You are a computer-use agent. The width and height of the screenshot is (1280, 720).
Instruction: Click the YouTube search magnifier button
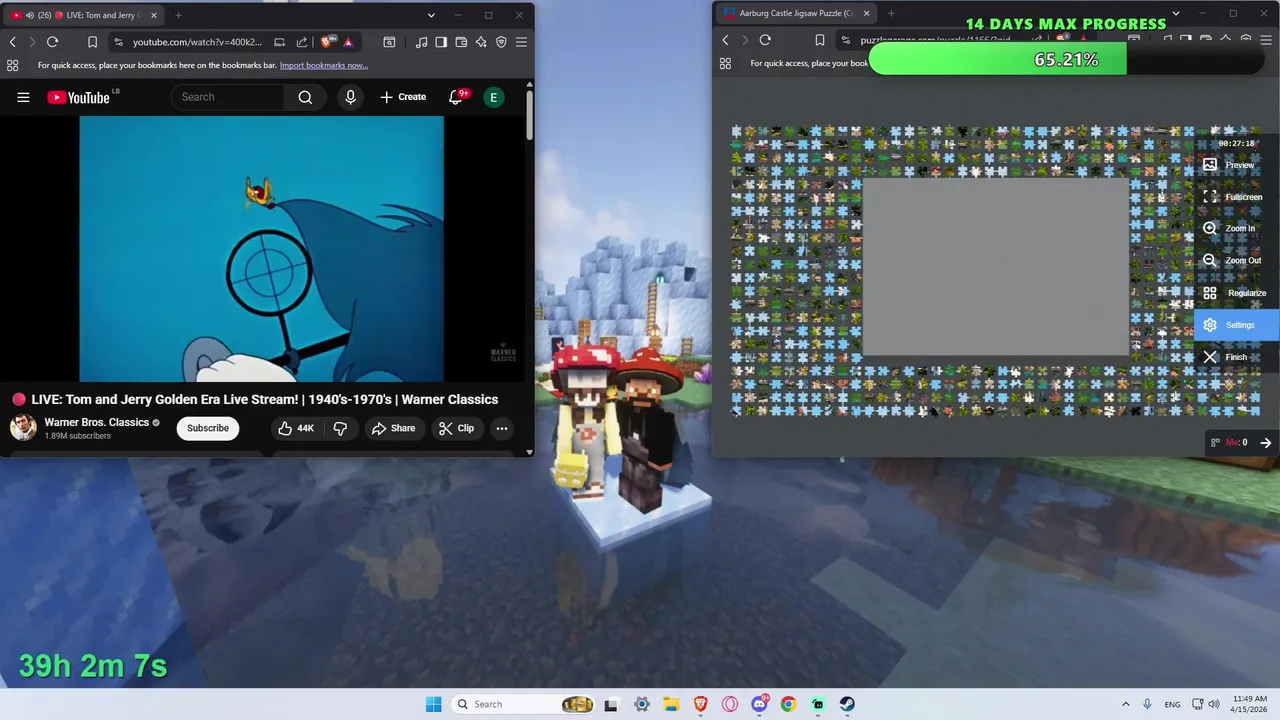[305, 97]
